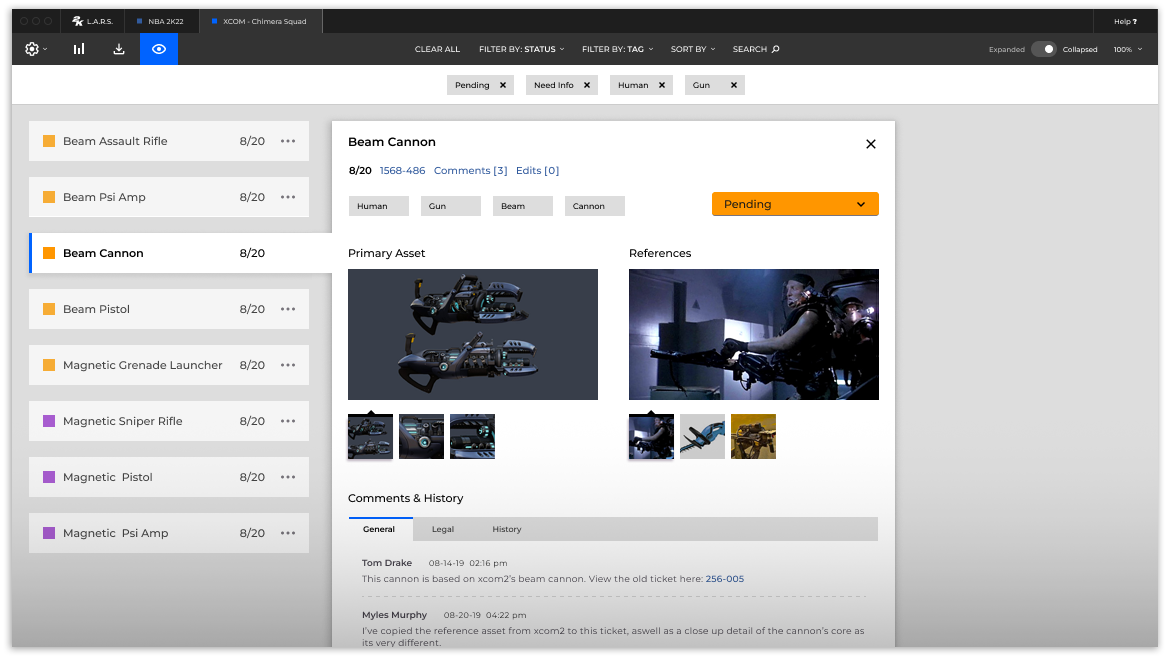Remove the Need Info filter chip
Screen dimensions: 1170x658
click(x=586, y=85)
